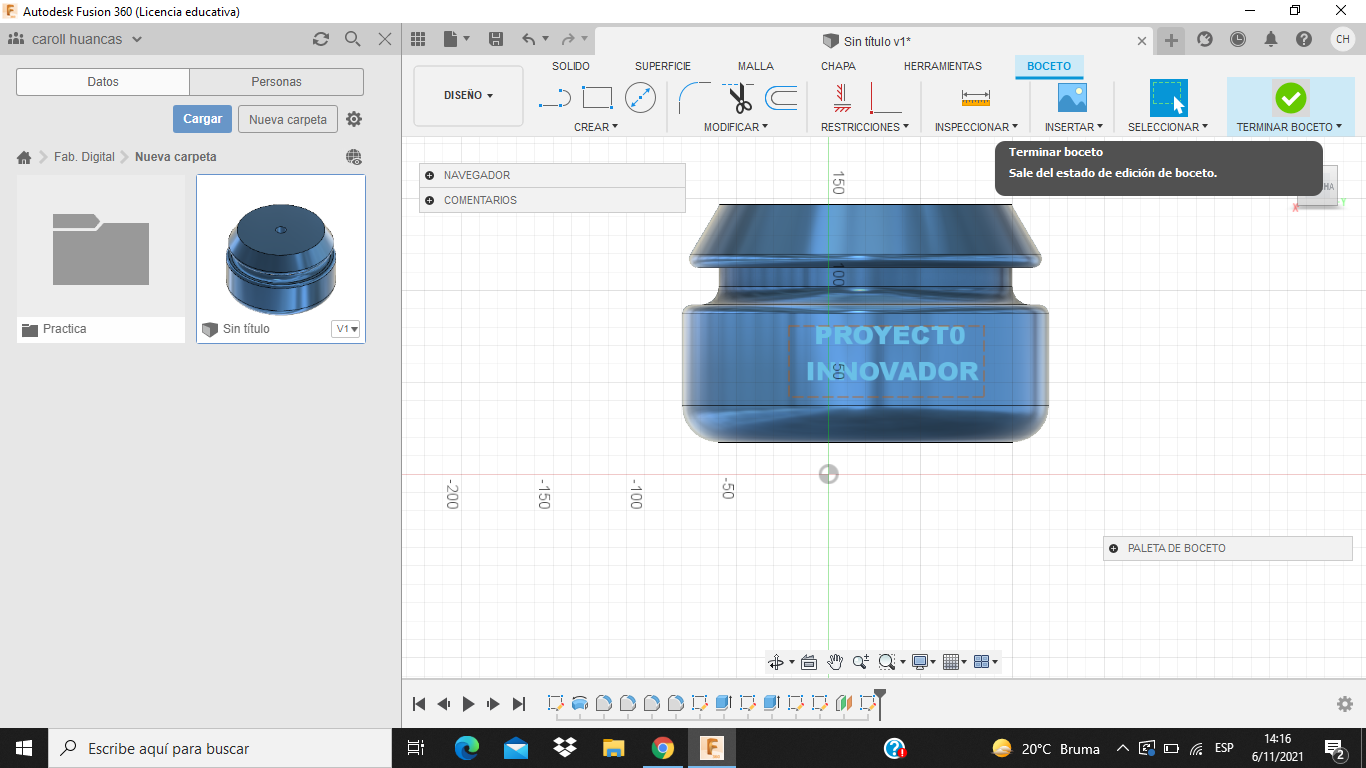Activate the Zoom magnifier with plus
The width and height of the screenshot is (1366, 768).
[x=861, y=662]
